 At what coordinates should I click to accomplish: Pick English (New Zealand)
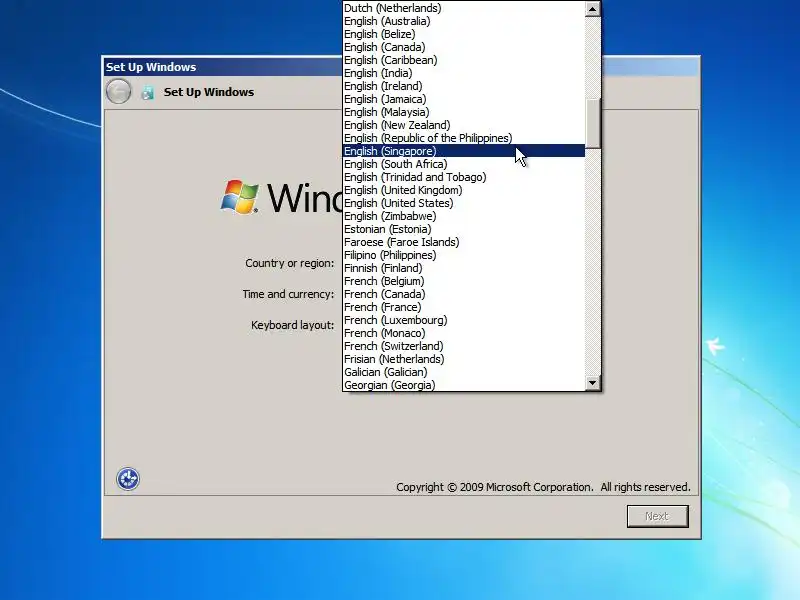463,125
